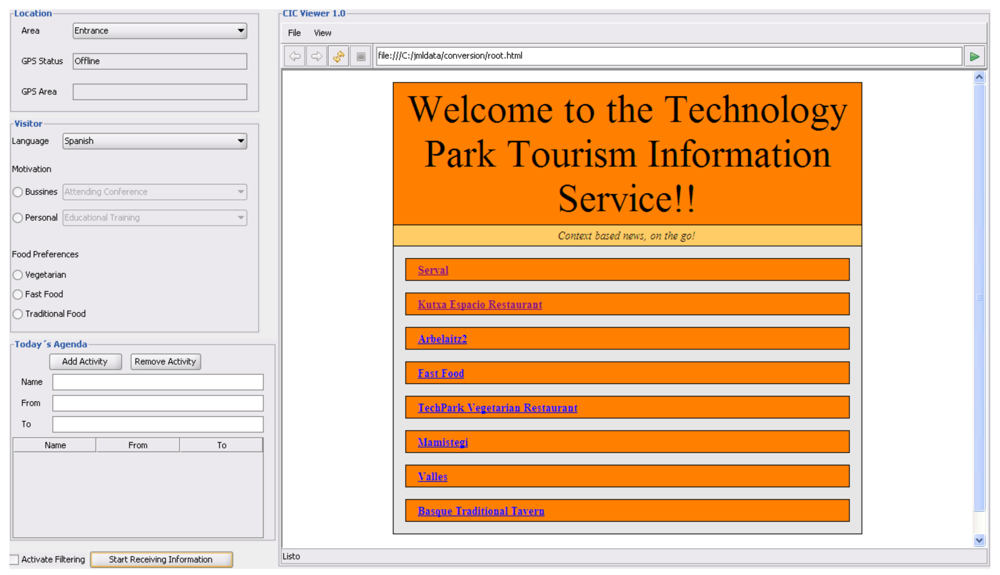This screenshot has height=575, width=1000.
Task: Select the Personal motivation radio button
Action: 18,218
